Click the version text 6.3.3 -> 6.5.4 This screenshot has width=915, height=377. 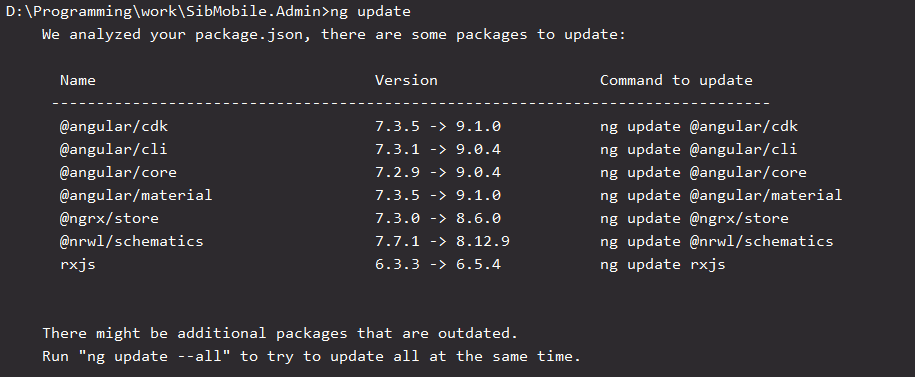pos(438,264)
